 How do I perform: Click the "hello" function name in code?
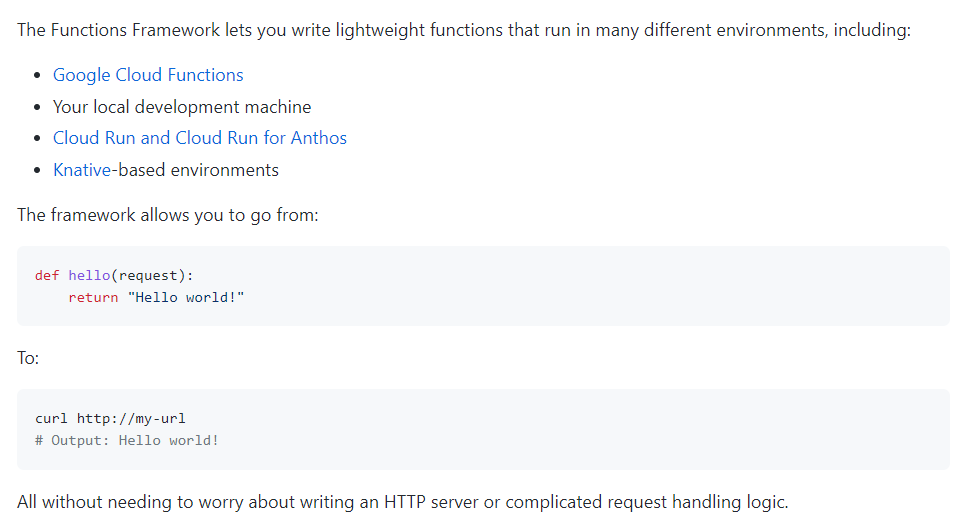89,275
